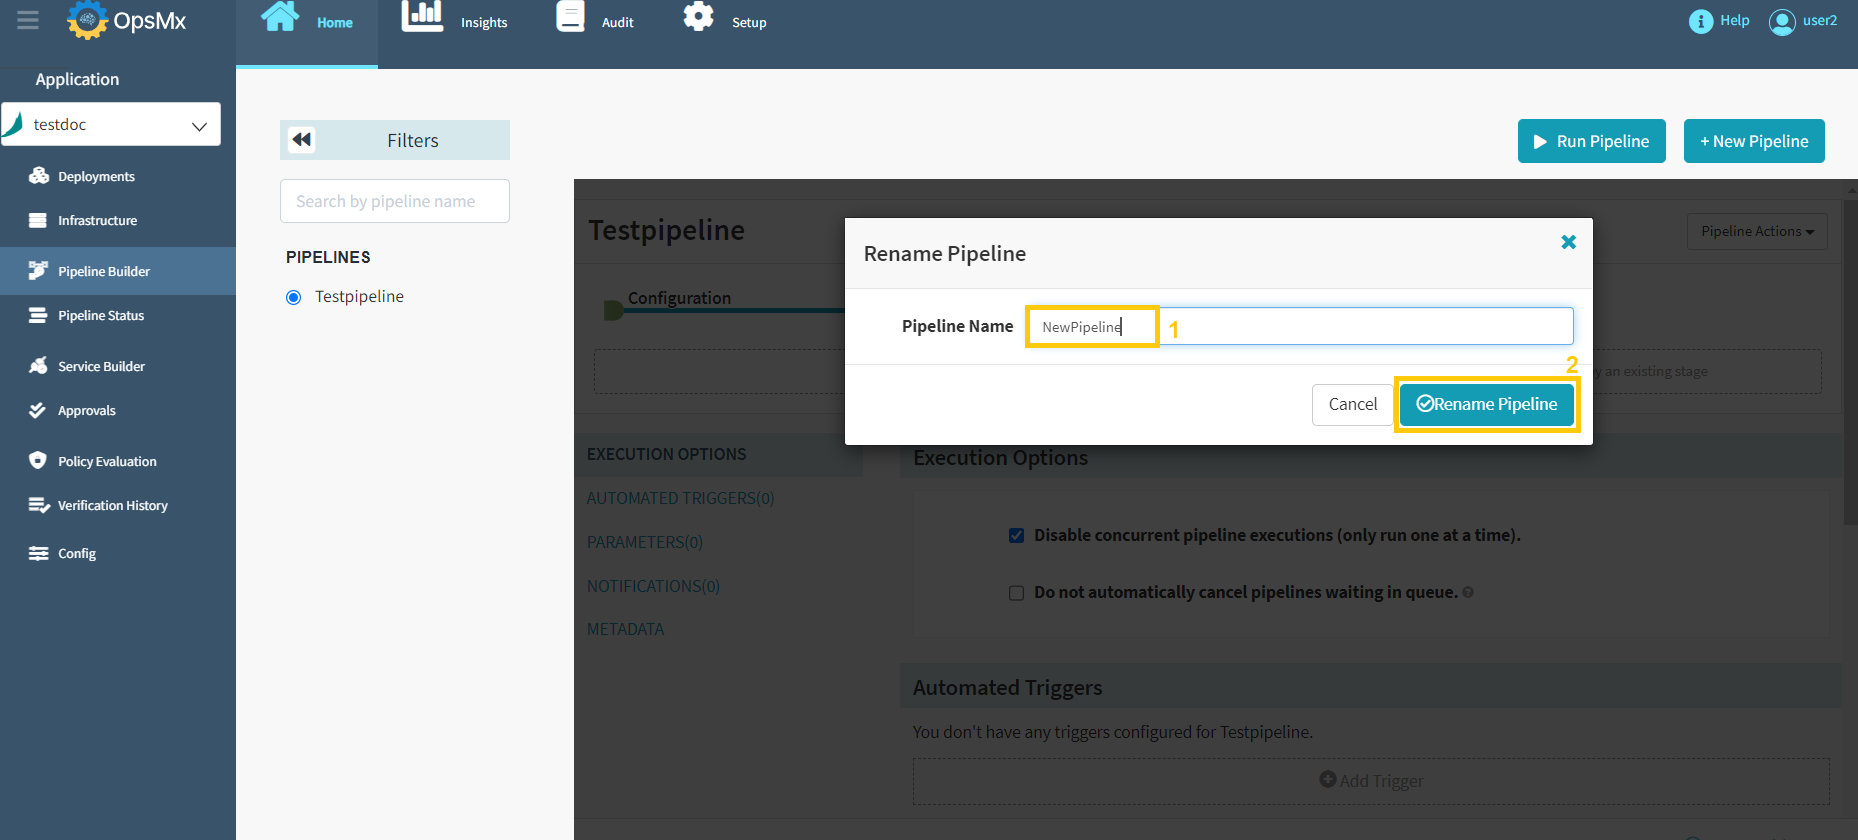
Task: Click the New Pipeline button
Action: click(1753, 141)
